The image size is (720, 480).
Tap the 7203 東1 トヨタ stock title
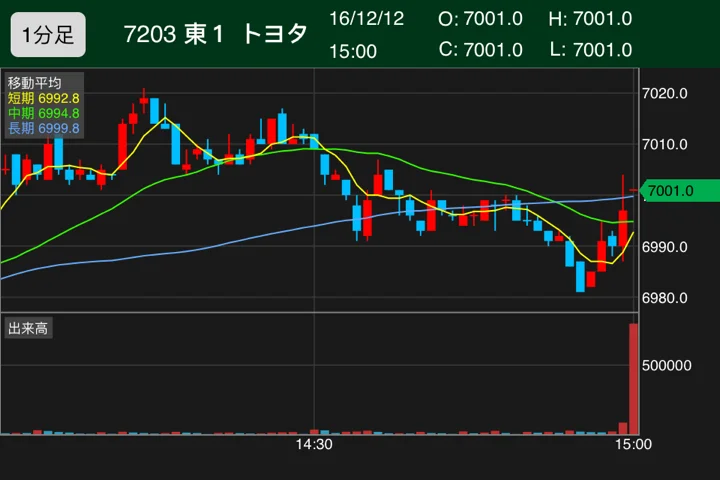pyautogui.click(x=215, y=34)
